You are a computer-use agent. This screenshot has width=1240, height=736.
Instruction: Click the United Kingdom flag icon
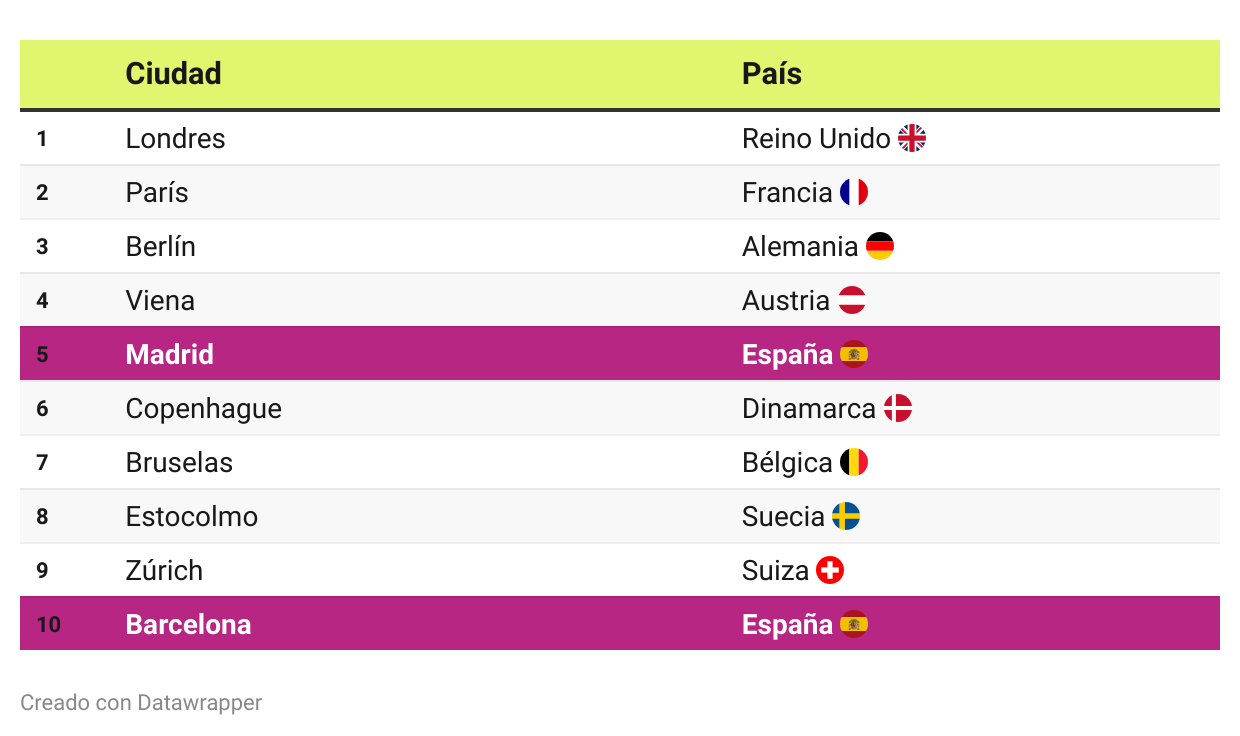pyautogui.click(x=912, y=138)
